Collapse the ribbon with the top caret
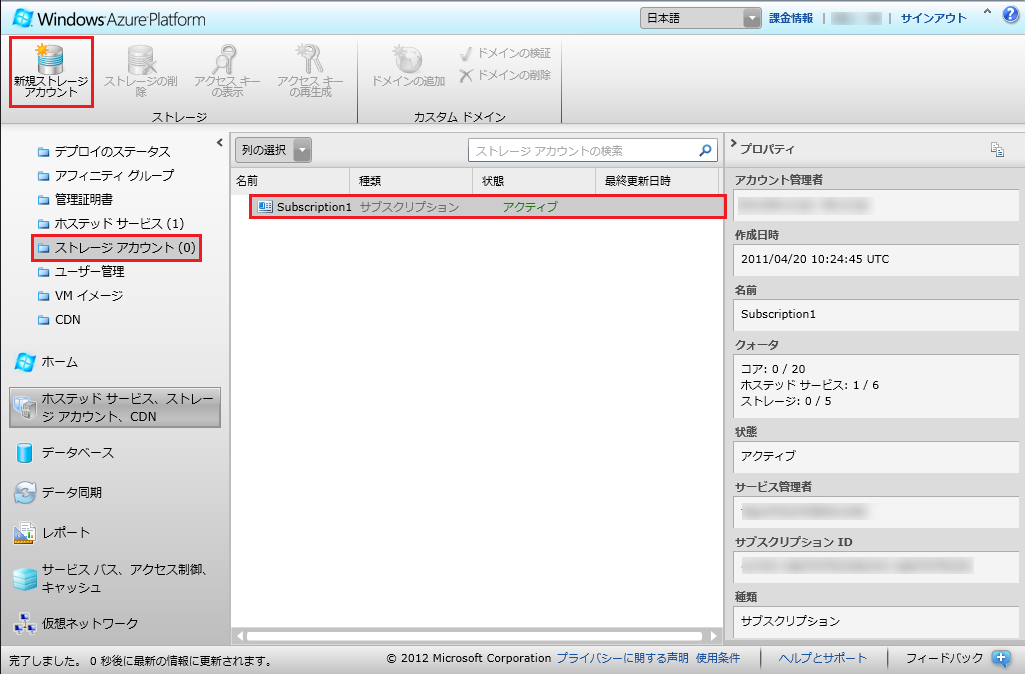 coord(987,12)
